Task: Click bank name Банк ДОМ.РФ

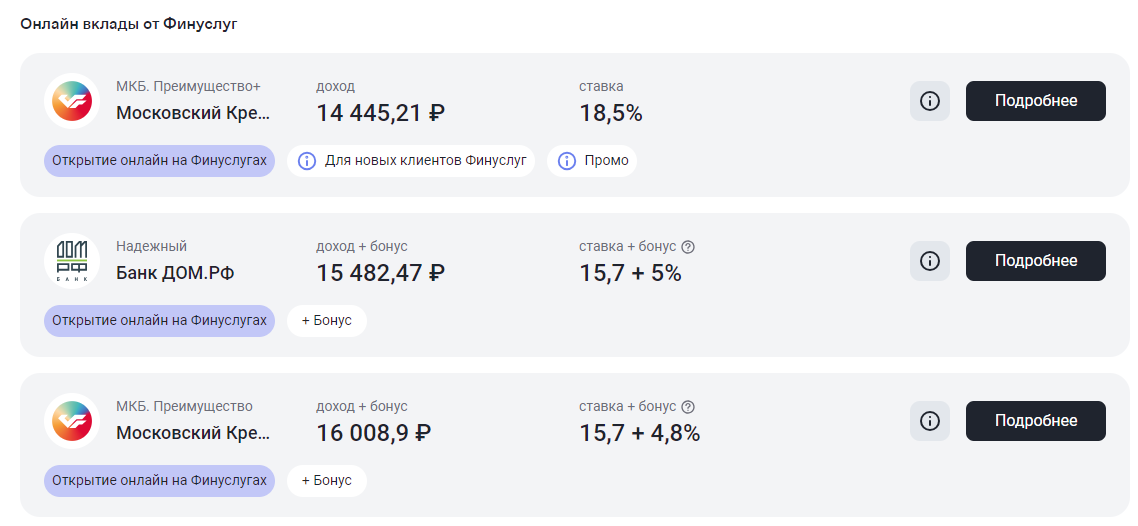Action: (175, 274)
